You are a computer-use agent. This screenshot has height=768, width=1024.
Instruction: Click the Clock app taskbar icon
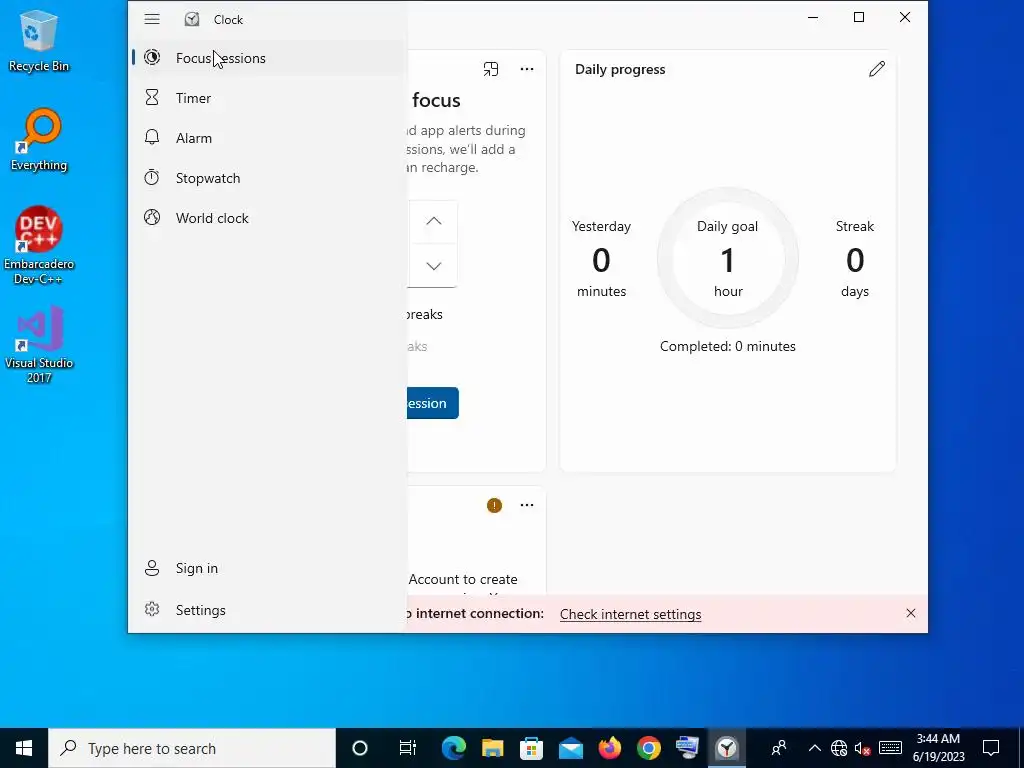pos(727,748)
